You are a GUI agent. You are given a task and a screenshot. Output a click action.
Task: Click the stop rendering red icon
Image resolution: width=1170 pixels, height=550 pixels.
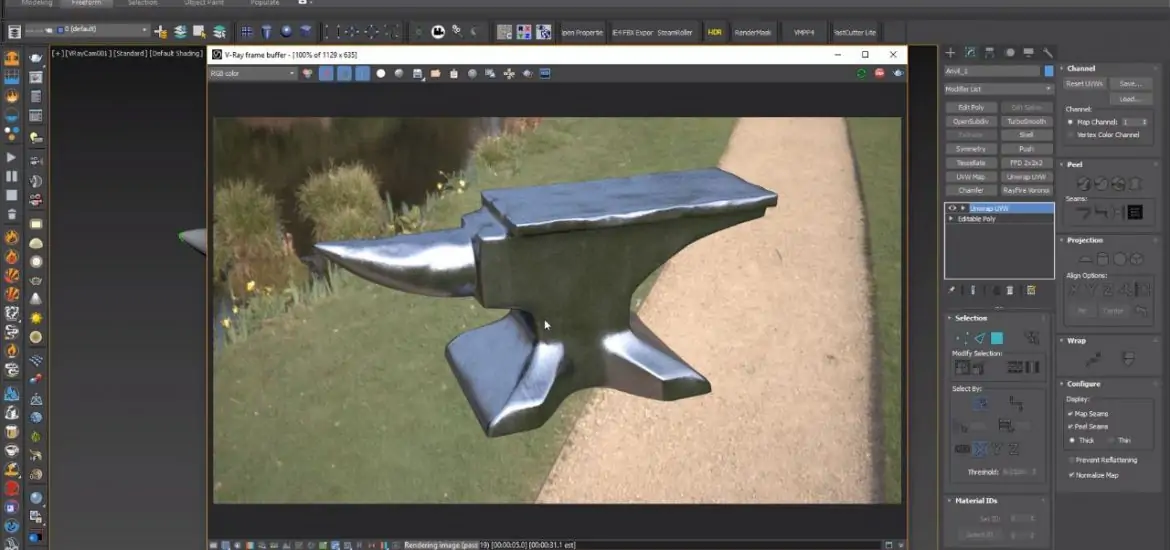pos(880,73)
